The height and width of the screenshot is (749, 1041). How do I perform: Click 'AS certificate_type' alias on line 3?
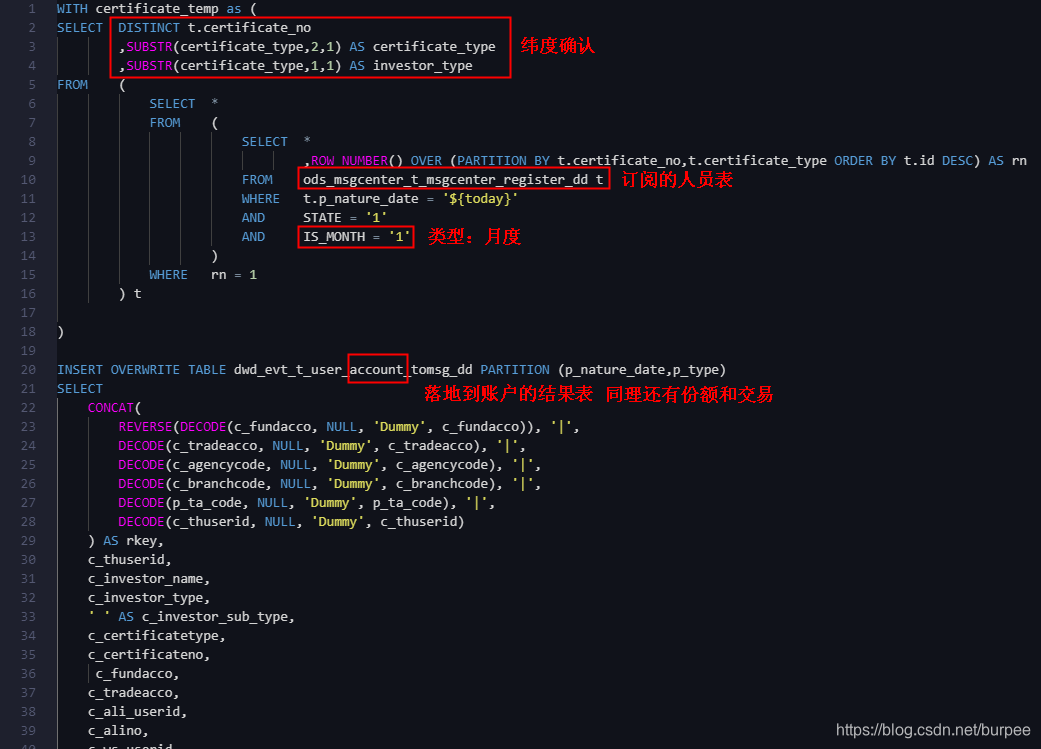422,46
